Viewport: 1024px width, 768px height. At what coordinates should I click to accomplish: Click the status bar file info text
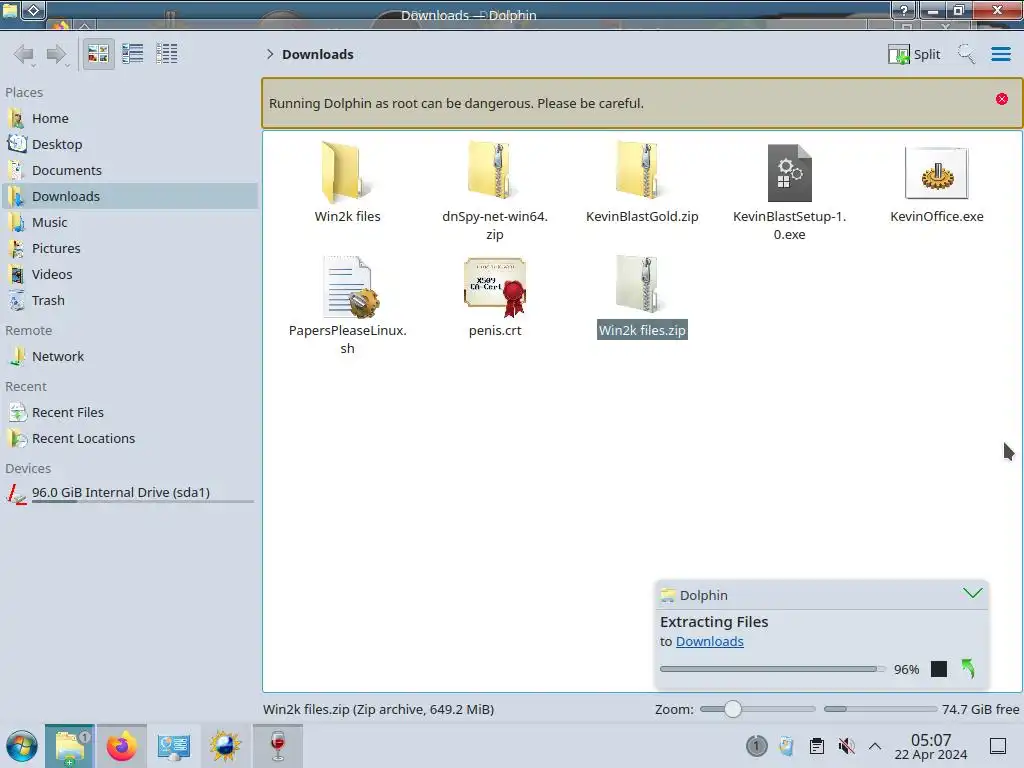378,709
